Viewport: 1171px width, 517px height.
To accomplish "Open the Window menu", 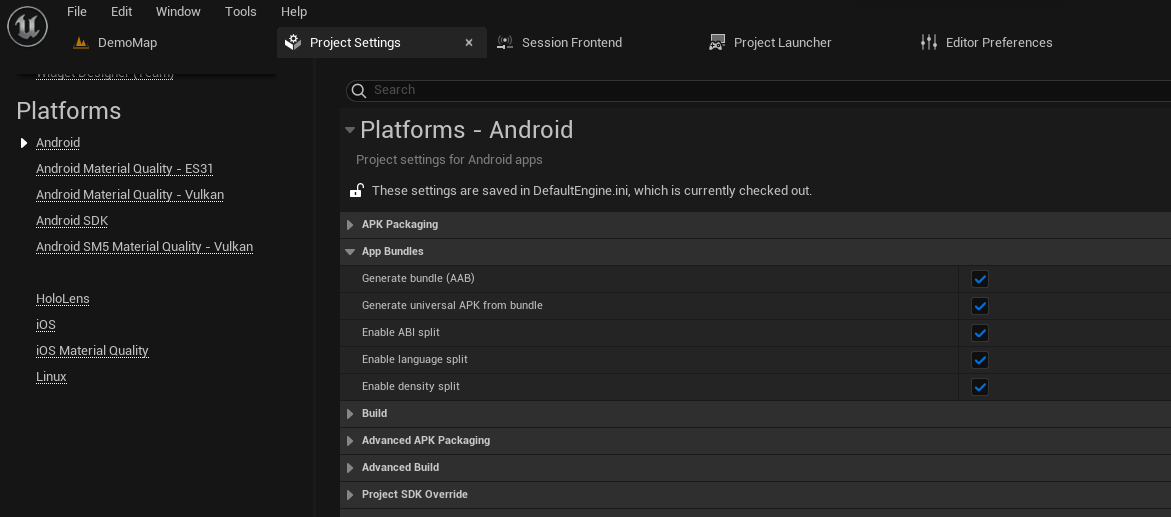I will tap(178, 11).
